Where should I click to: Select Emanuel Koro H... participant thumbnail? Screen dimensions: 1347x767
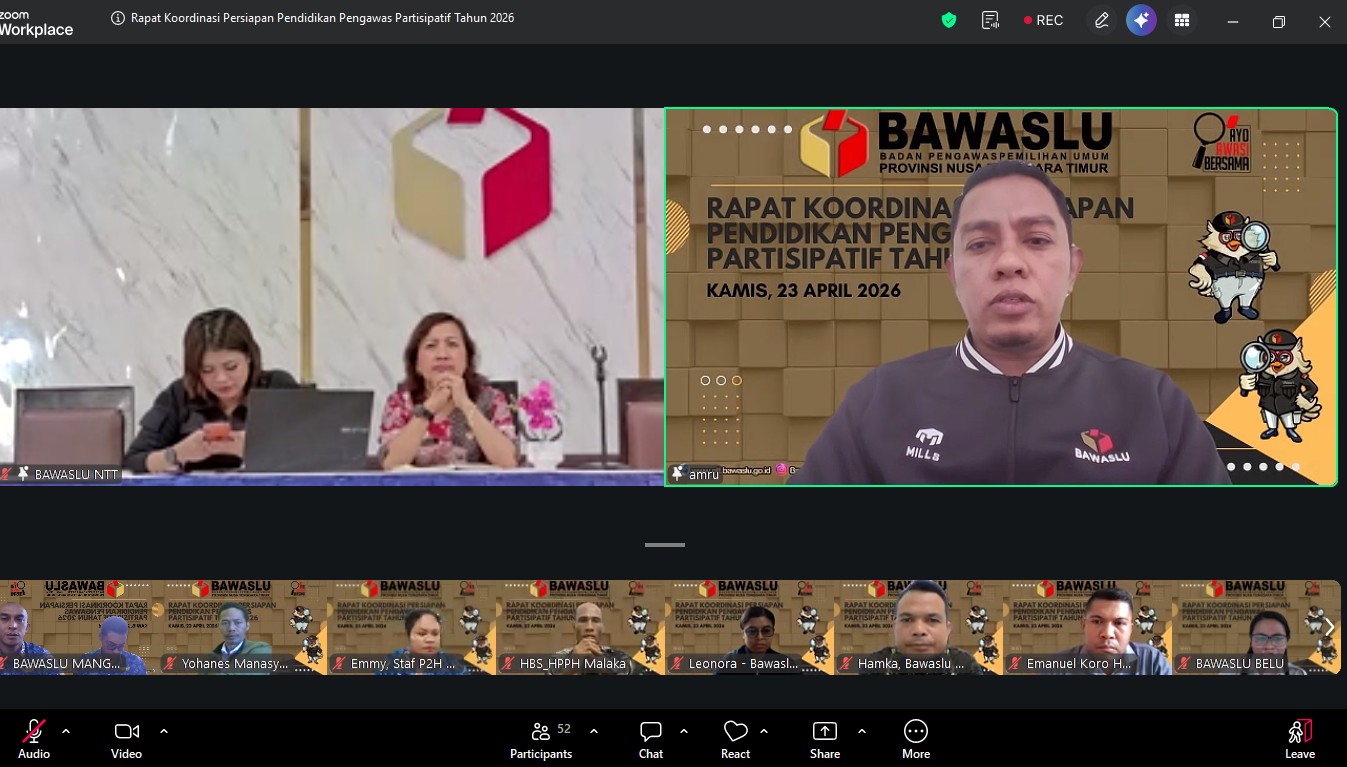tap(1088, 627)
